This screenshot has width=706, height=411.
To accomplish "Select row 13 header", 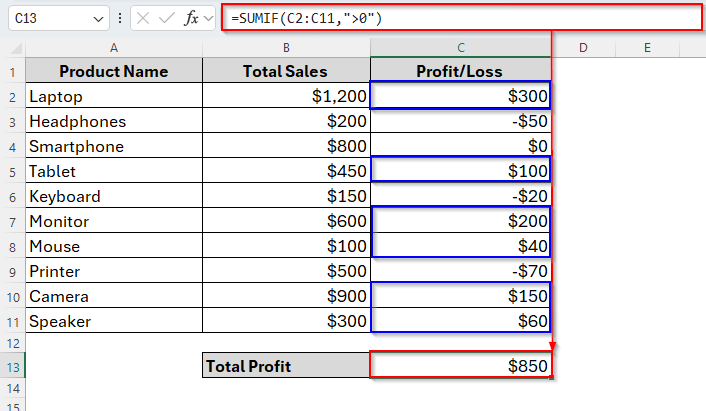I will pyautogui.click(x=12, y=366).
